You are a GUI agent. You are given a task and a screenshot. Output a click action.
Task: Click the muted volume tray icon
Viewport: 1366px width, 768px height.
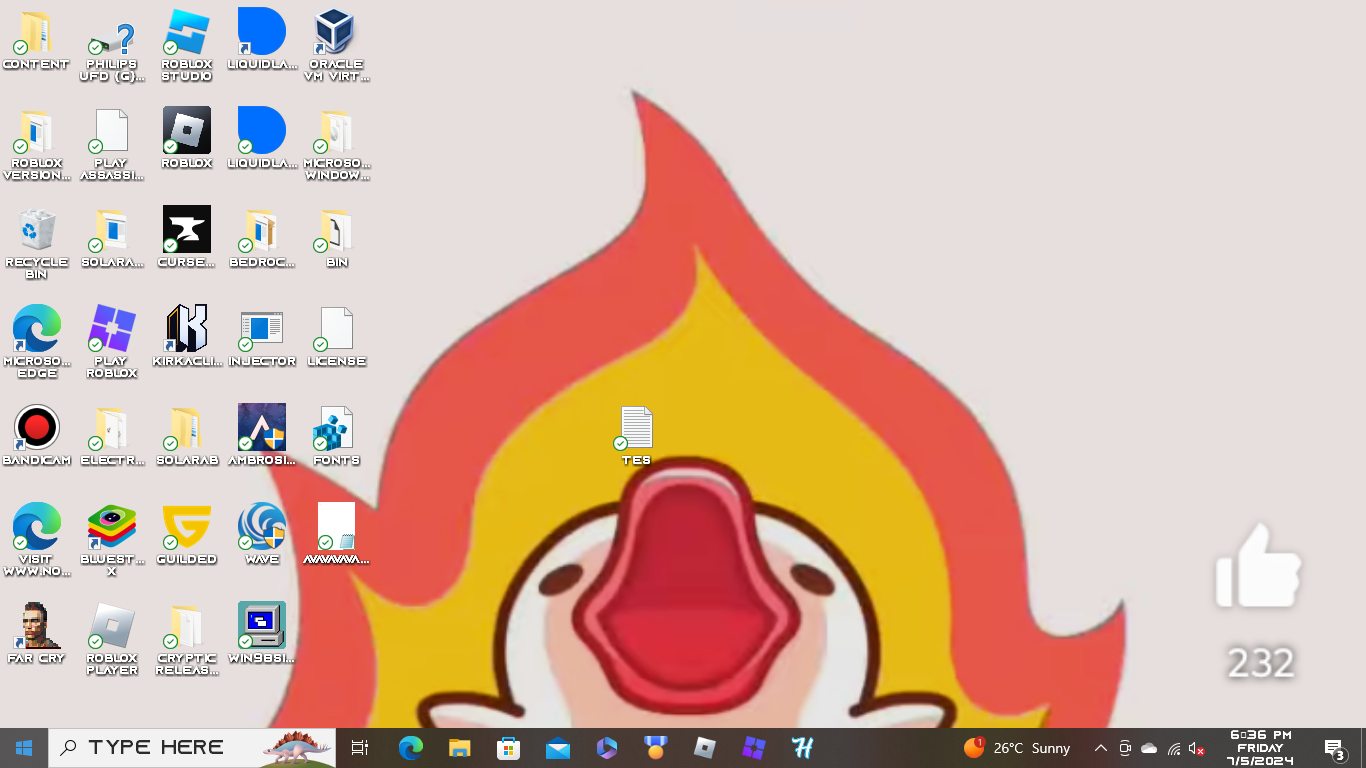tap(1197, 748)
